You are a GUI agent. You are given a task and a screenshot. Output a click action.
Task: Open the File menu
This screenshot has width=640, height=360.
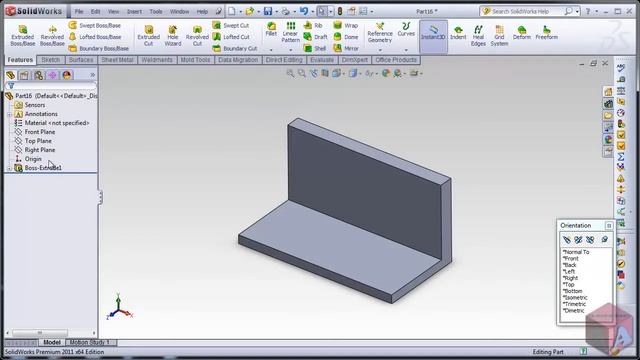click(79, 11)
